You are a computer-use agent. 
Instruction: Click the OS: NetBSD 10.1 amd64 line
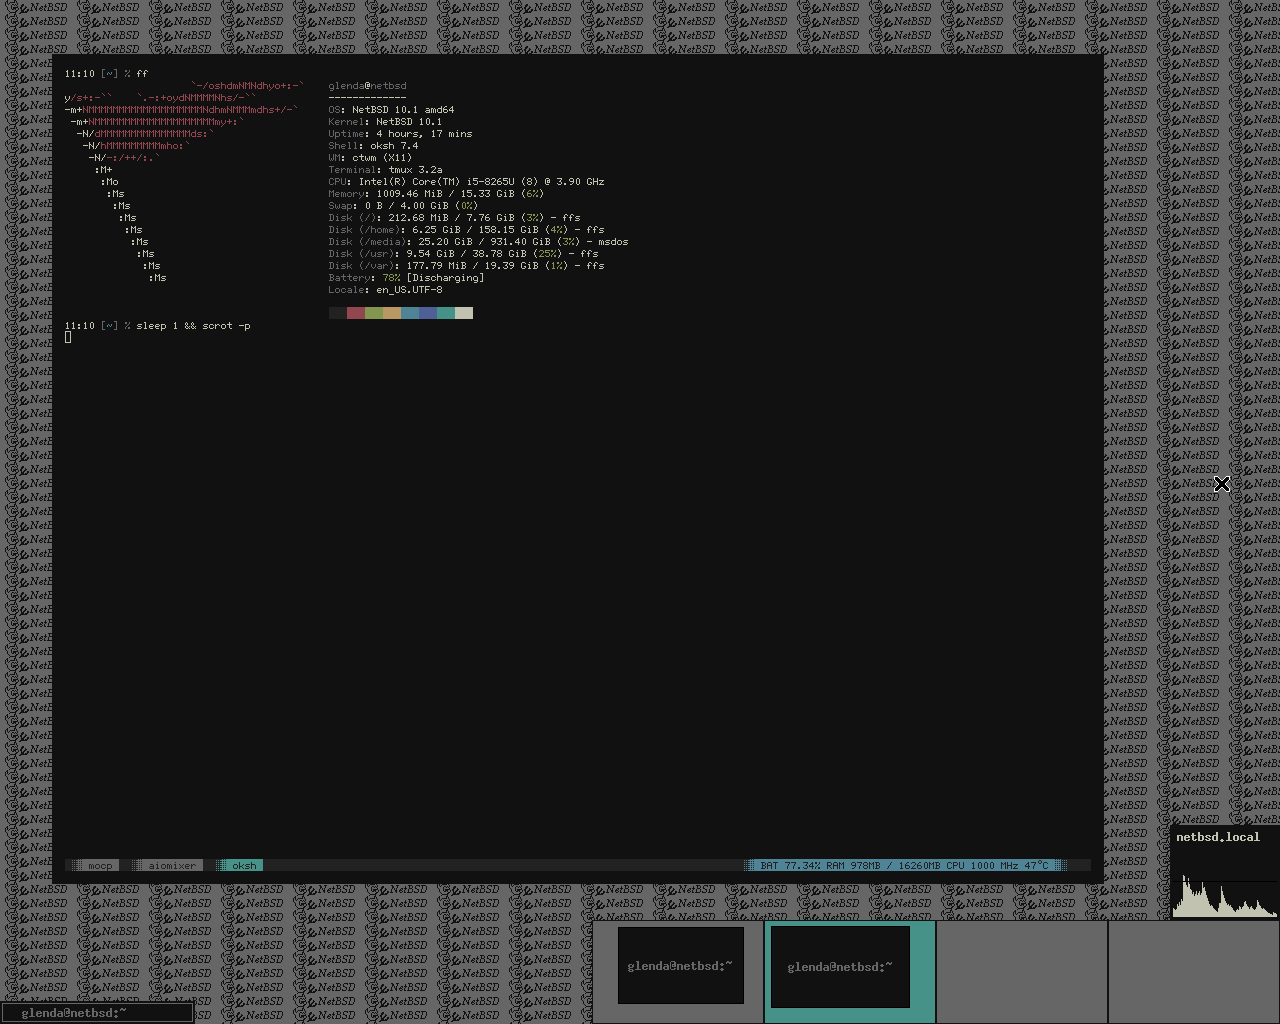click(391, 110)
